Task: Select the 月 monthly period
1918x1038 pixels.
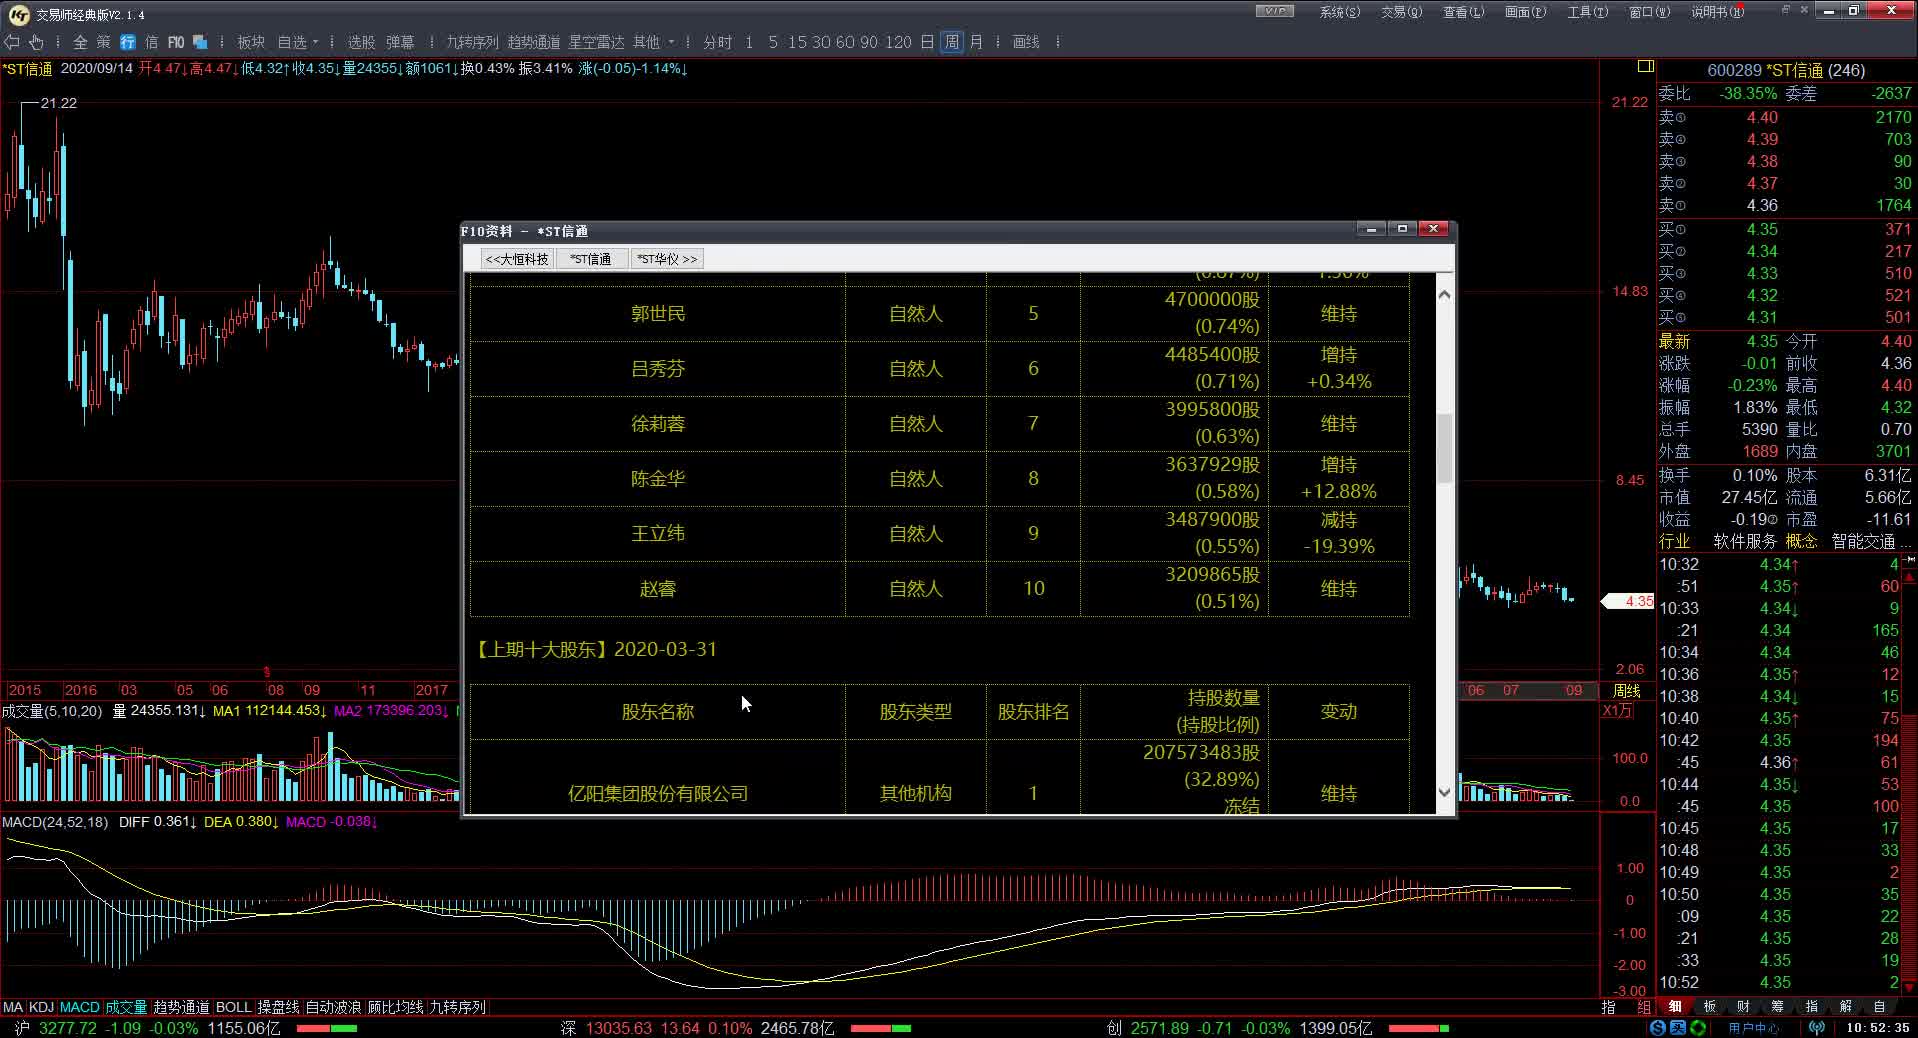Action: (x=976, y=42)
